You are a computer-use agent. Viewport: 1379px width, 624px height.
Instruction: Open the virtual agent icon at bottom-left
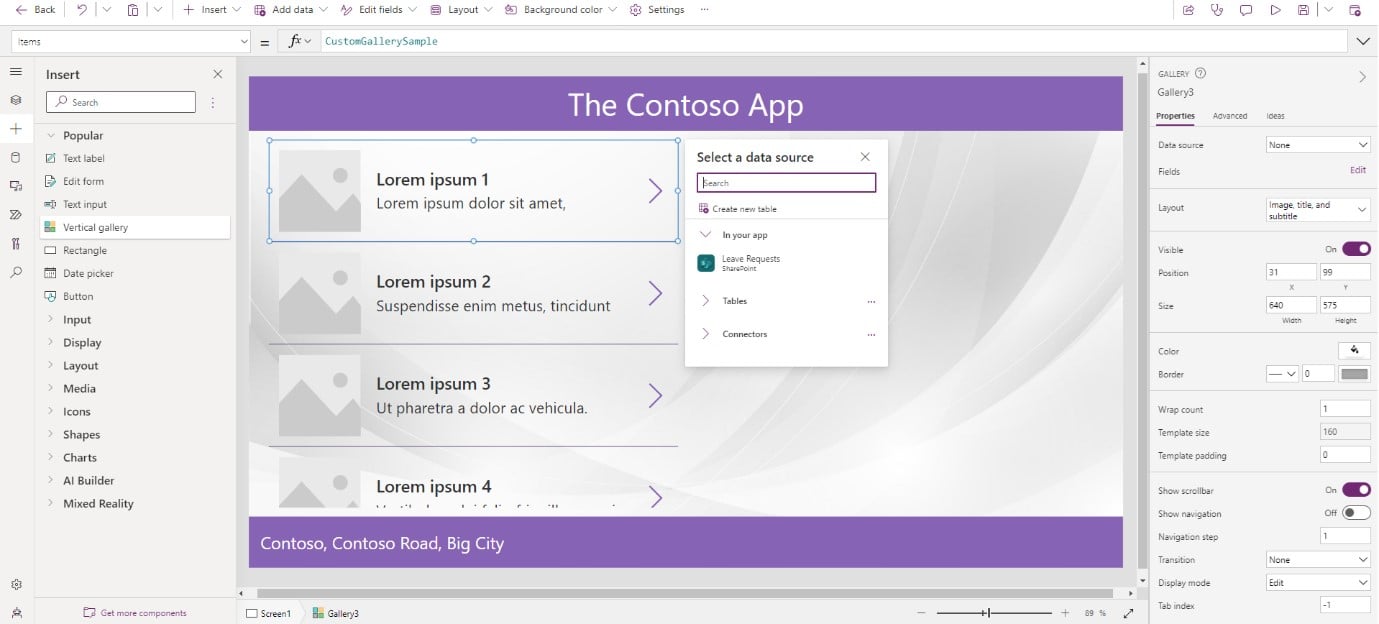[16, 612]
